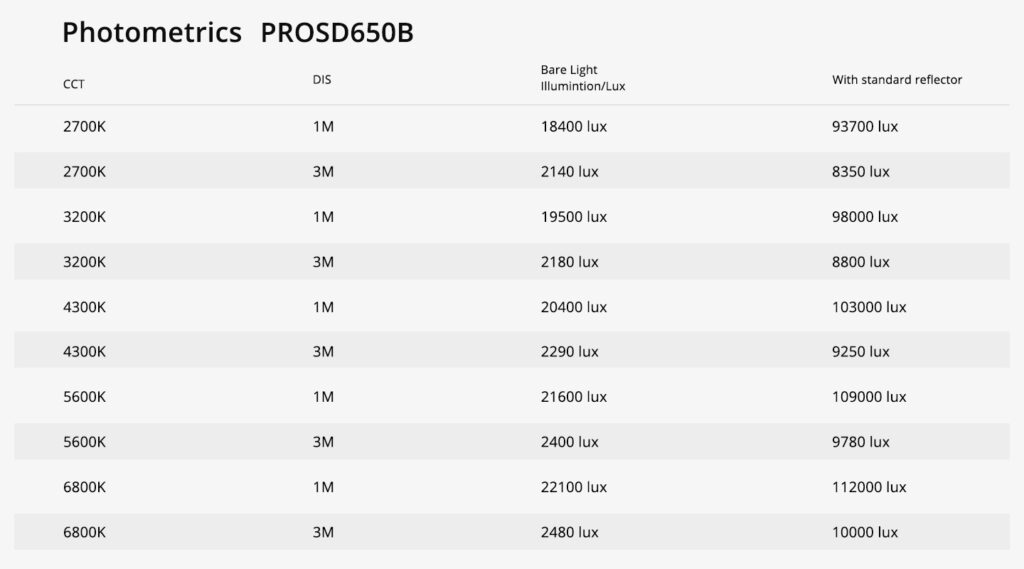The height and width of the screenshot is (569, 1024).
Task: Click the Photometrics PROSD650B heading
Action: 238,33
